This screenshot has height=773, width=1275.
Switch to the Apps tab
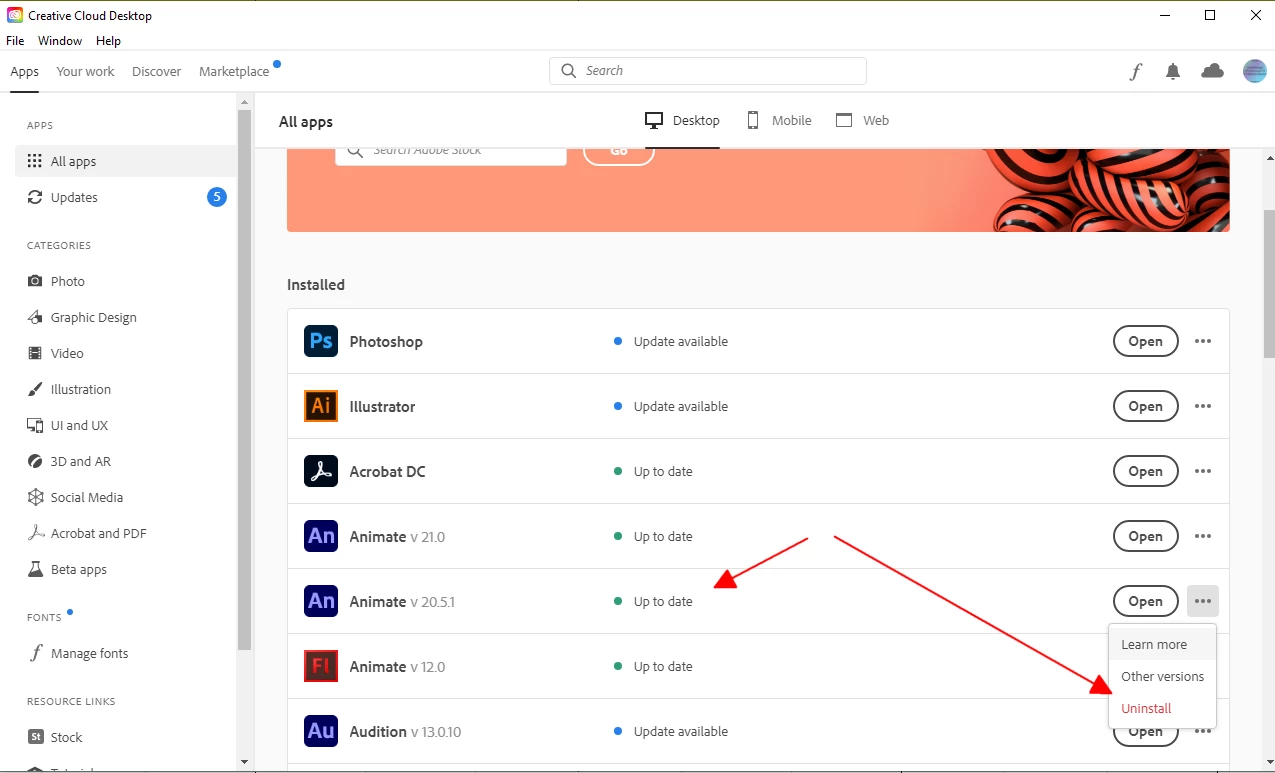[x=24, y=71]
